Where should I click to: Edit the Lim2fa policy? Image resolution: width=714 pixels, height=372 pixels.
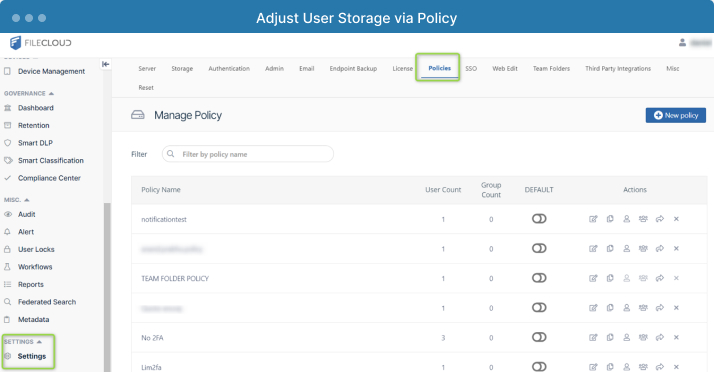click(593, 367)
